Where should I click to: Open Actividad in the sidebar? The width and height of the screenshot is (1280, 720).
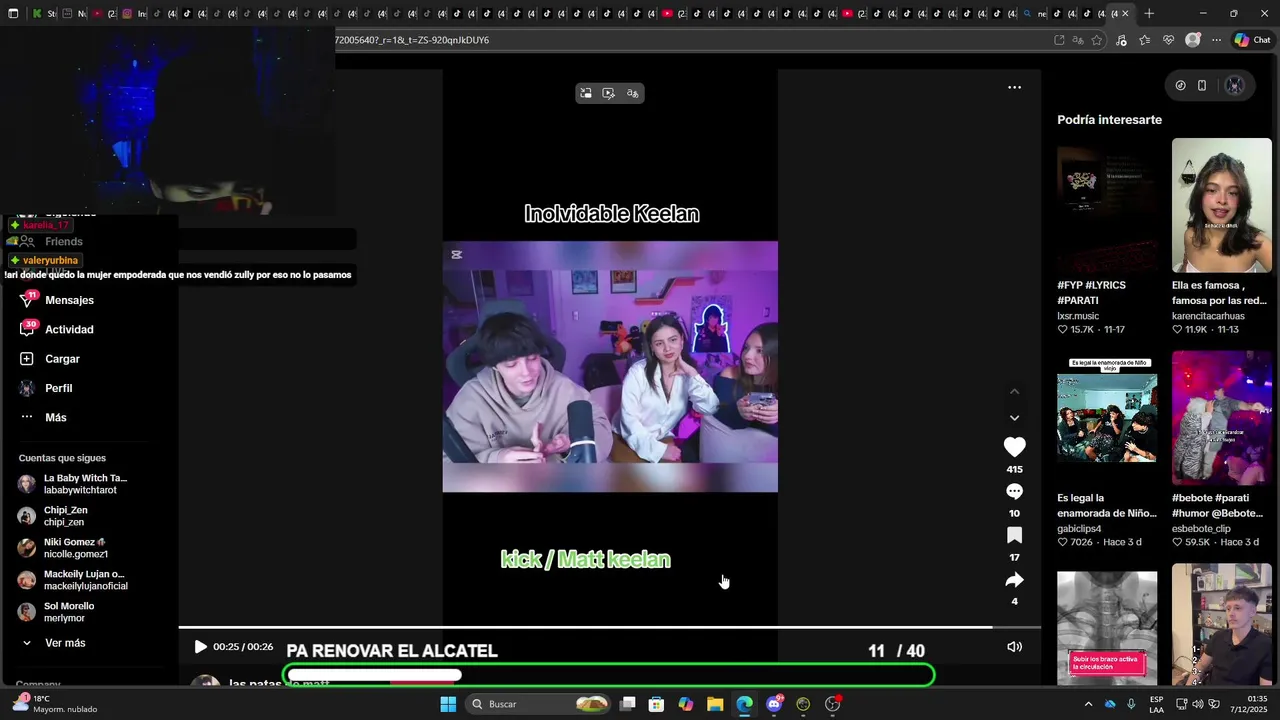click(69, 329)
